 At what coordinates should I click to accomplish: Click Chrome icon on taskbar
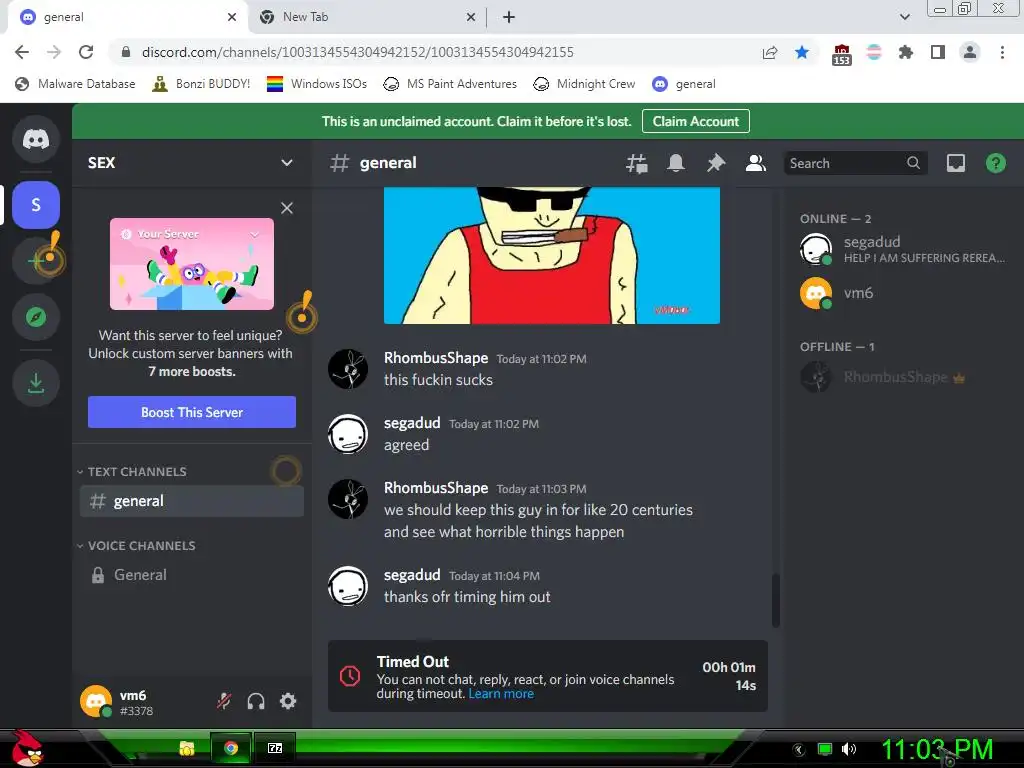click(x=231, y=748)
